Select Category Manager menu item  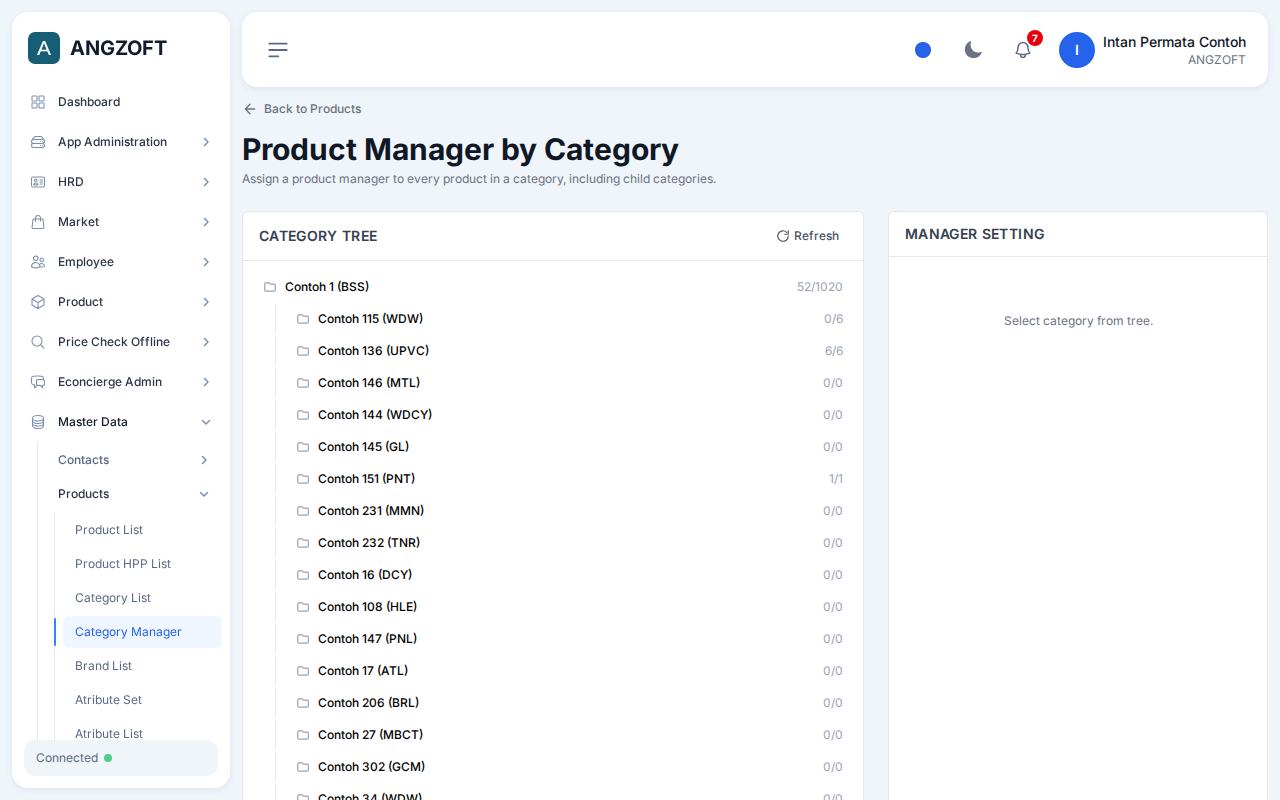142,632
